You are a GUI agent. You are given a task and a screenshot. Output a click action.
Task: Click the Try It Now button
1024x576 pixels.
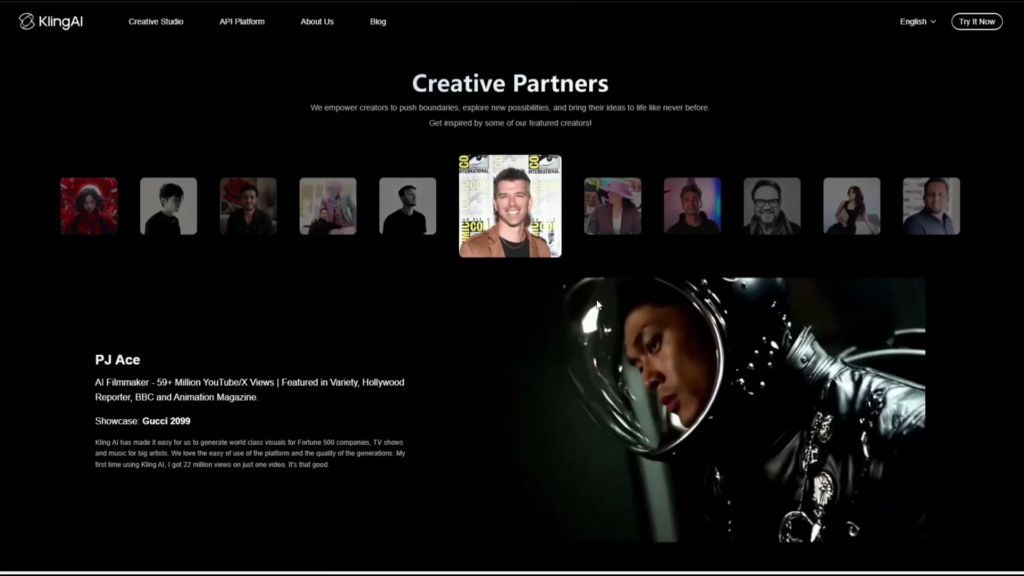point(976,22)
